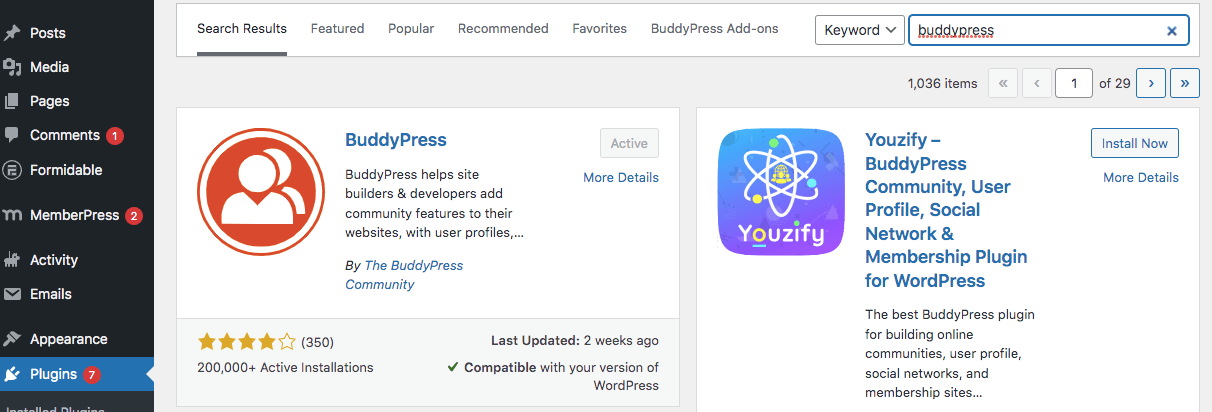Image resolution: width=1212 pixels, height=412 pixels.
Task: Click the Youzify plugin logo
Action: tap(781, 192)
